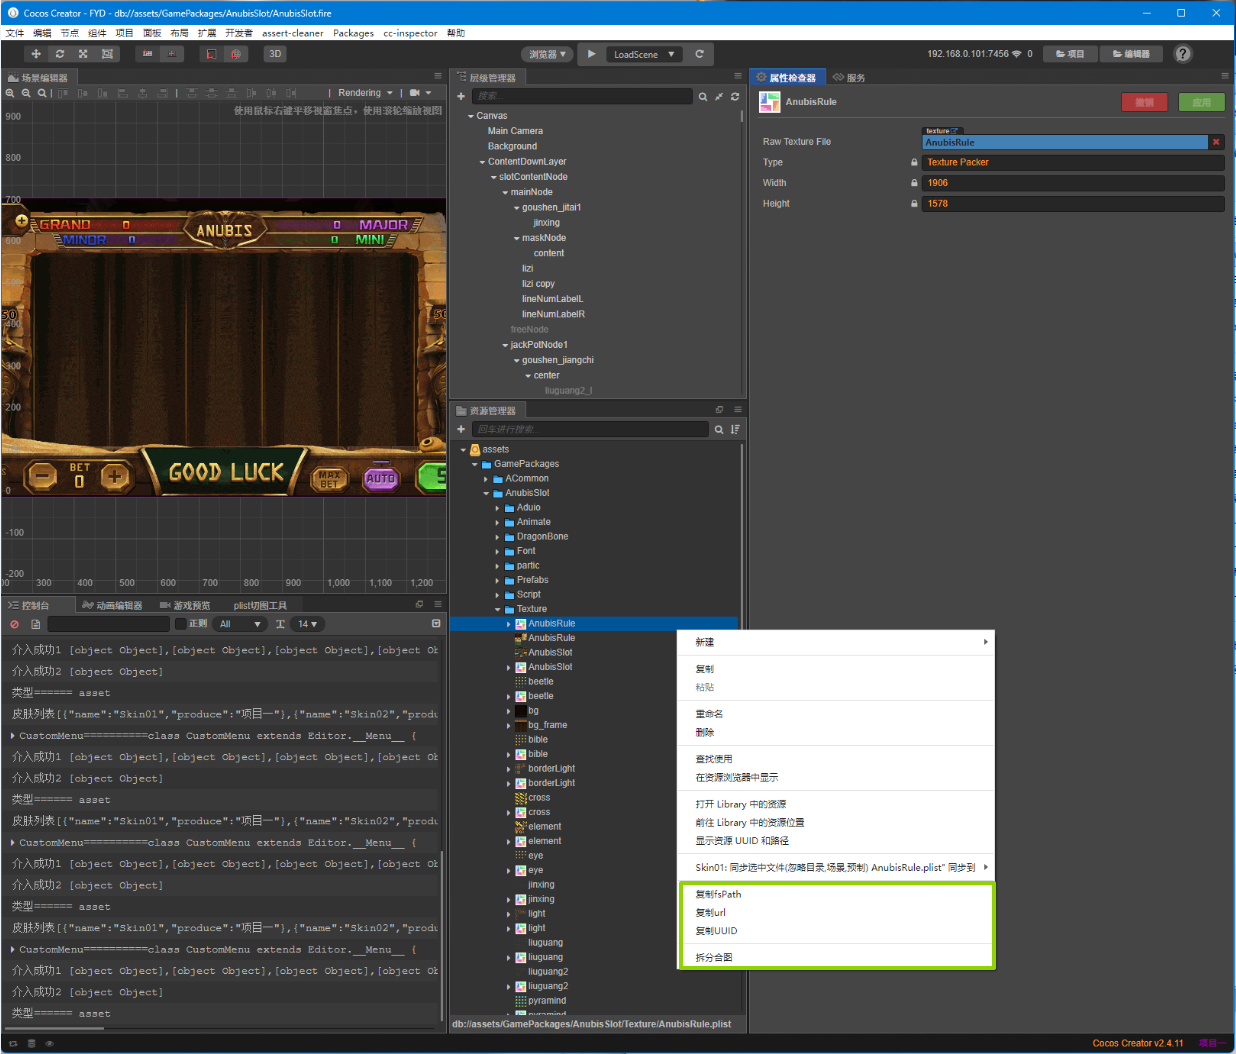Open the LoadScene dropdown
Screen dimensions: 1236x1054
point(645,54)
